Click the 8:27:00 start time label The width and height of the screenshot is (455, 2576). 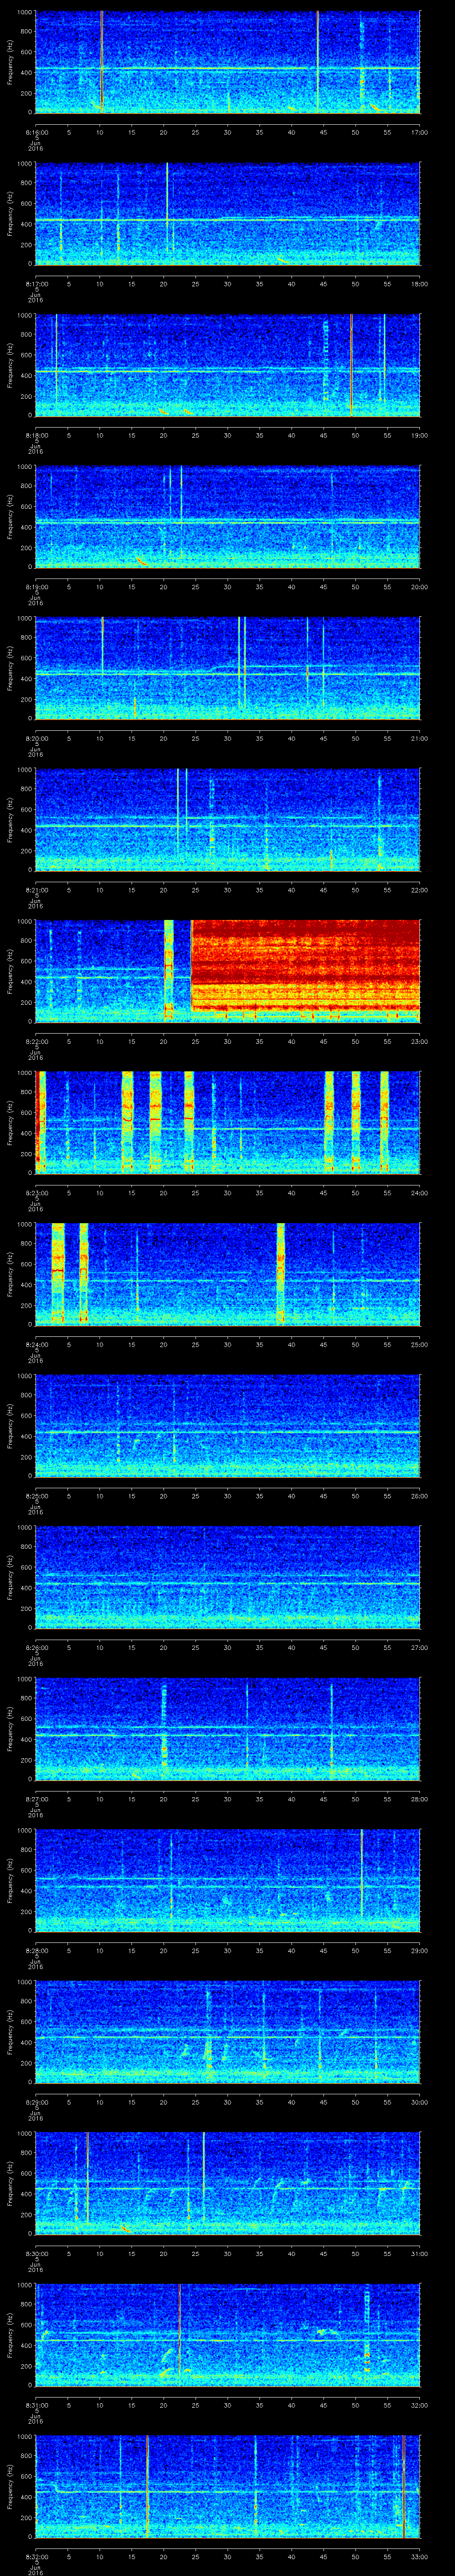pos(36,1799)
